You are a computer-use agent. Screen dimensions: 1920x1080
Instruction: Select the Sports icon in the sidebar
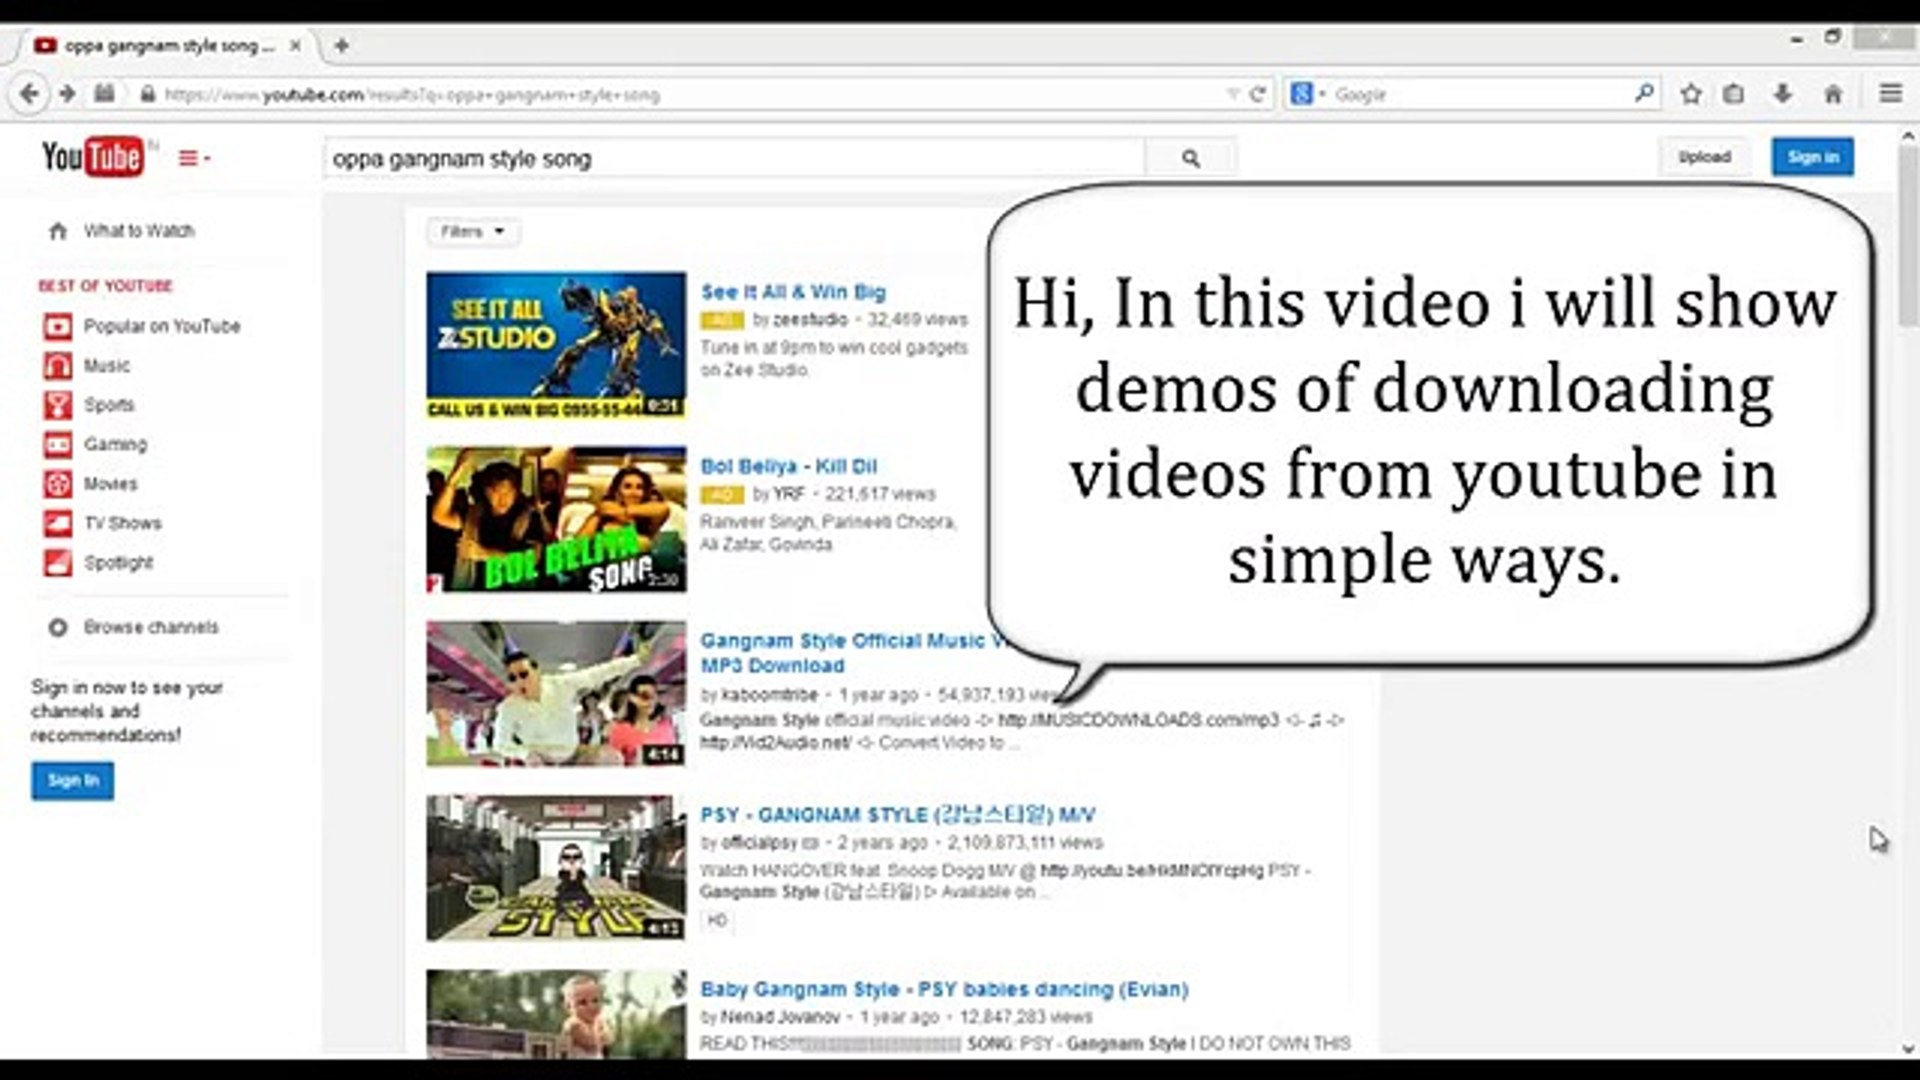[x=59, y=404]
